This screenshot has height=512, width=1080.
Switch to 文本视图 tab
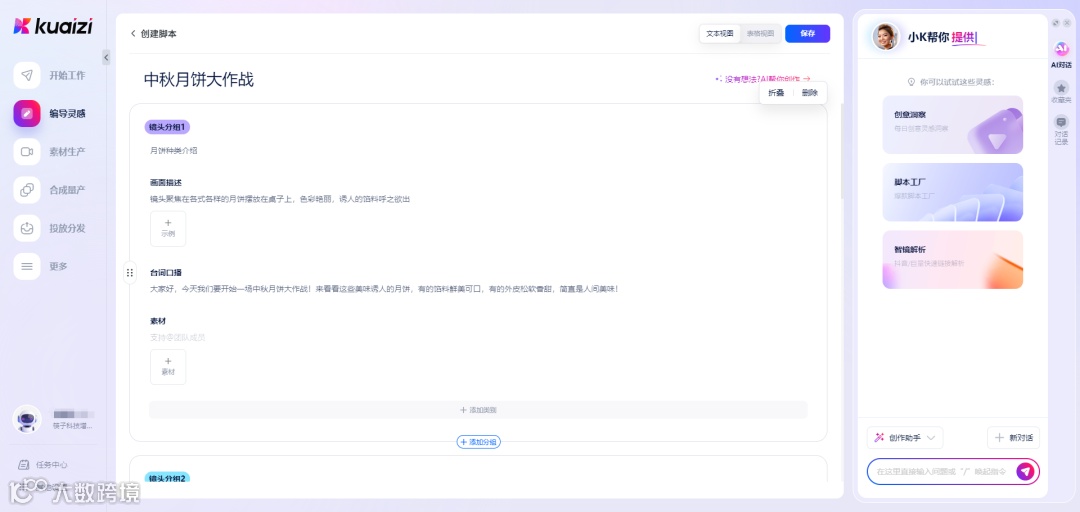(x=720, y=33)
